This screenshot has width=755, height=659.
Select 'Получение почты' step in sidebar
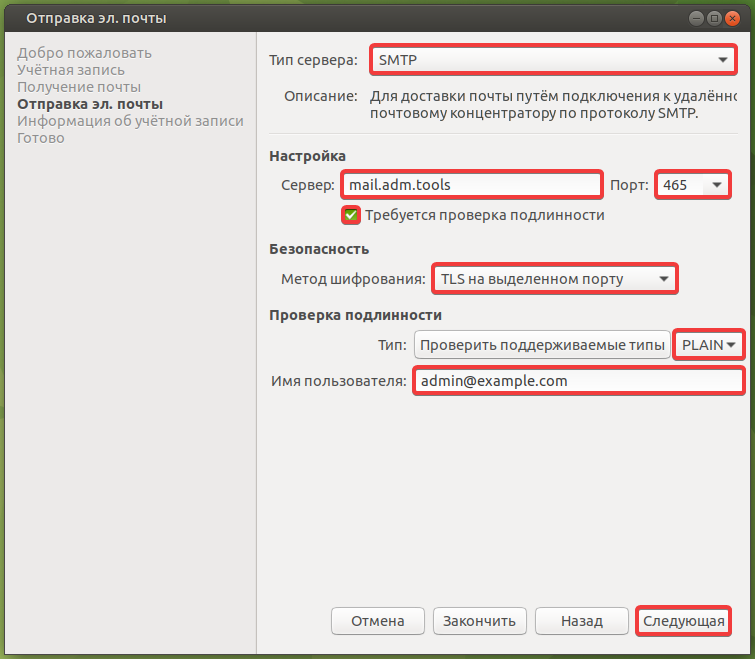79,87
